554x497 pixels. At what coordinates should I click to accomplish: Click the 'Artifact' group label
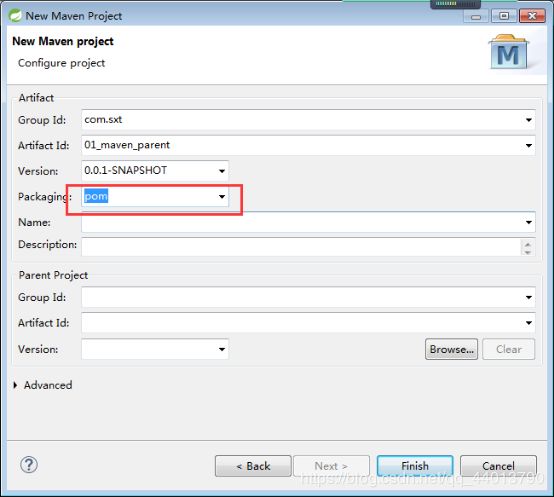tap(36, 98)
